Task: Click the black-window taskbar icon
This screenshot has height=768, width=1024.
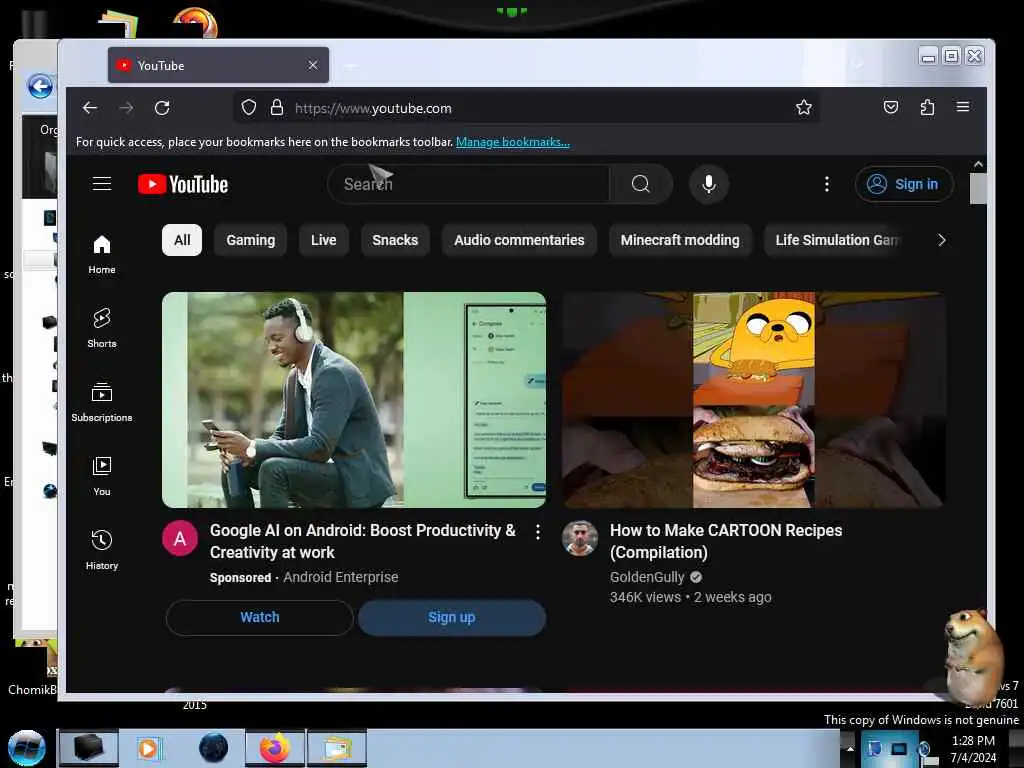Action: click(89, 748)
